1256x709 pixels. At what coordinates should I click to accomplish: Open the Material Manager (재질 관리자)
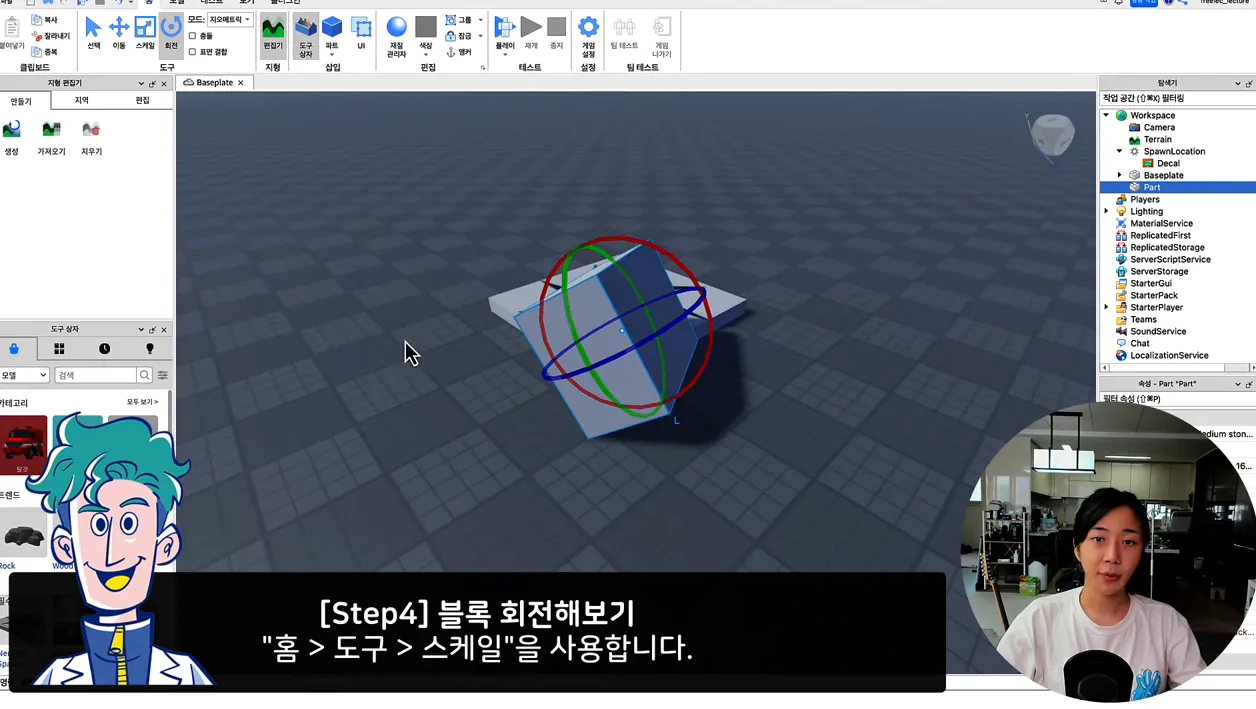point(397,35)
